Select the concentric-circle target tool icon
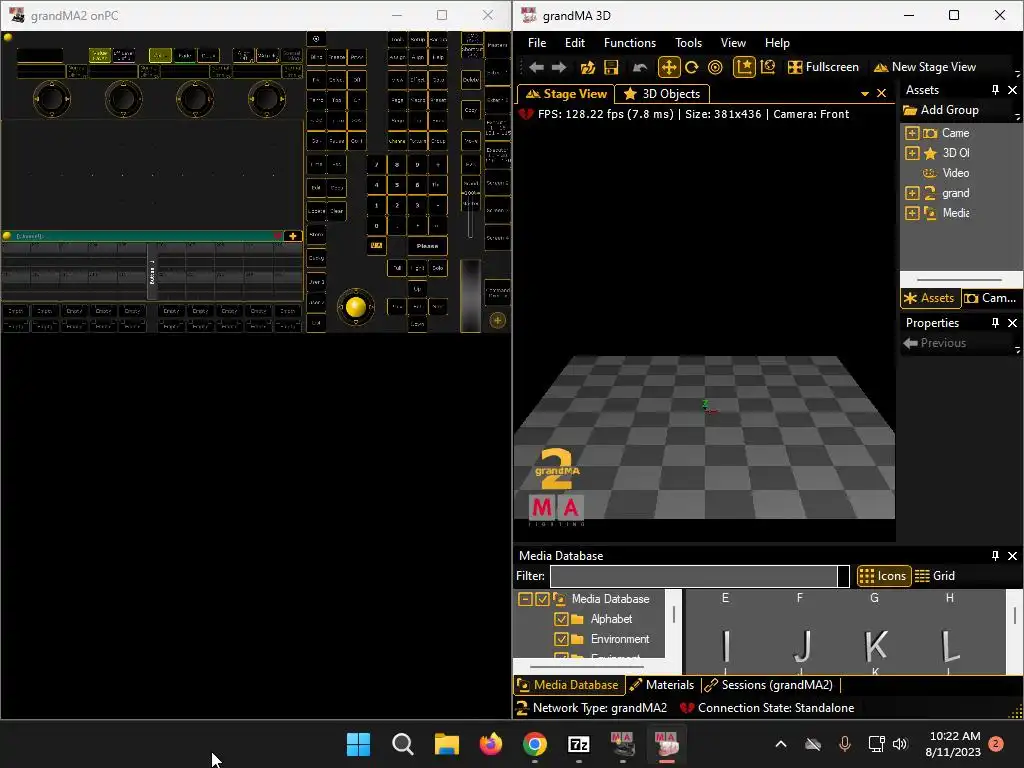The width and height of the screenshot is (1024, 768). [715, 67]
